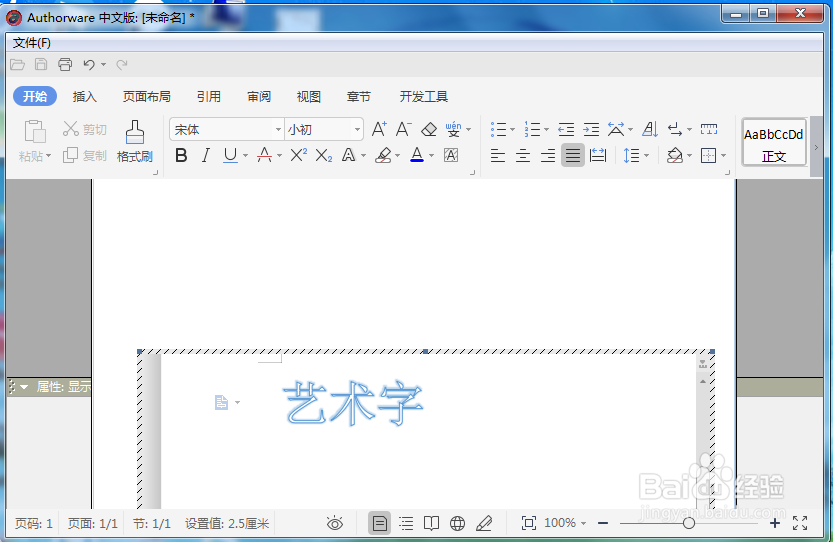Switch to web layout globe icon
The image size is (833, 542).
click(x=457, y=523)
